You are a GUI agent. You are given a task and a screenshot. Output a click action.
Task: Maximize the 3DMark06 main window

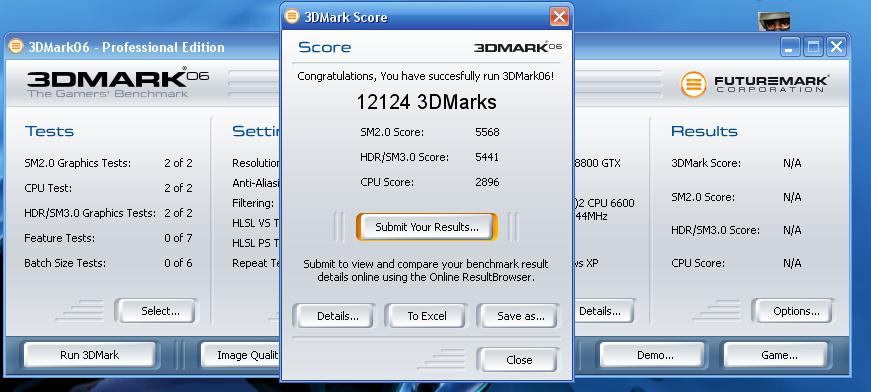click(x=813, y=47)
